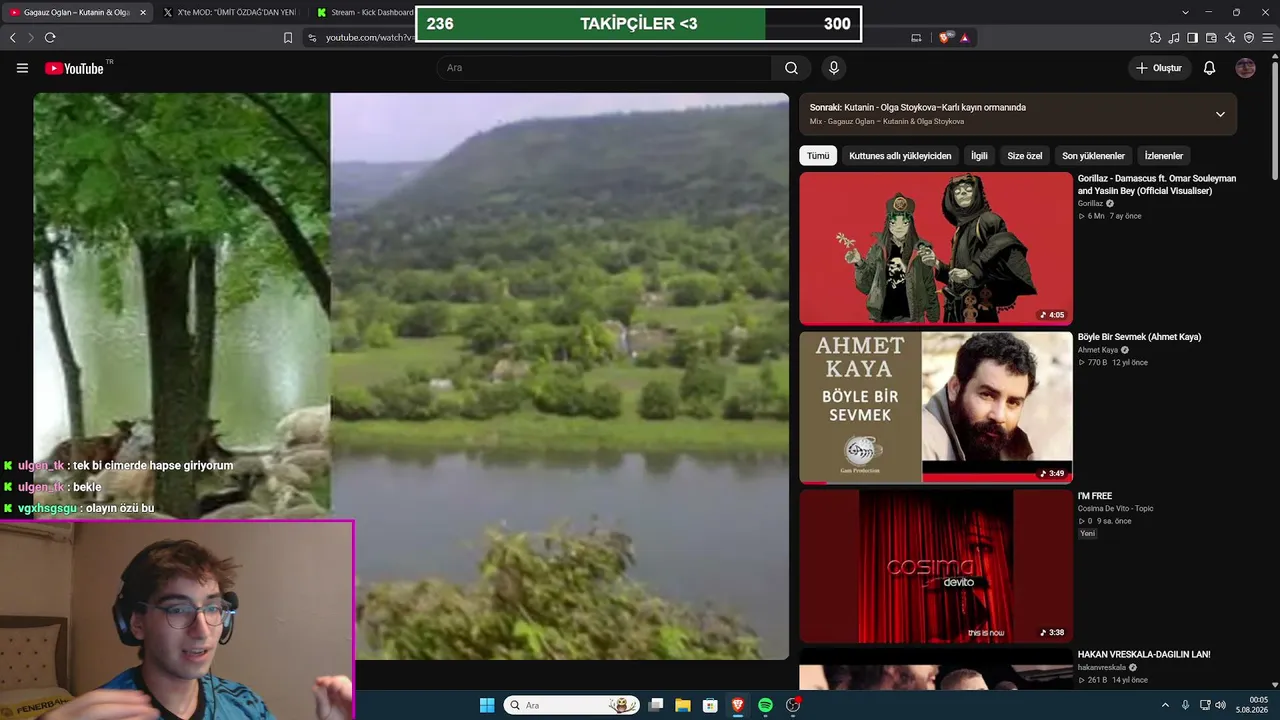
Task: Open the Brave VPN shield icon
Action: [1248, 38]
